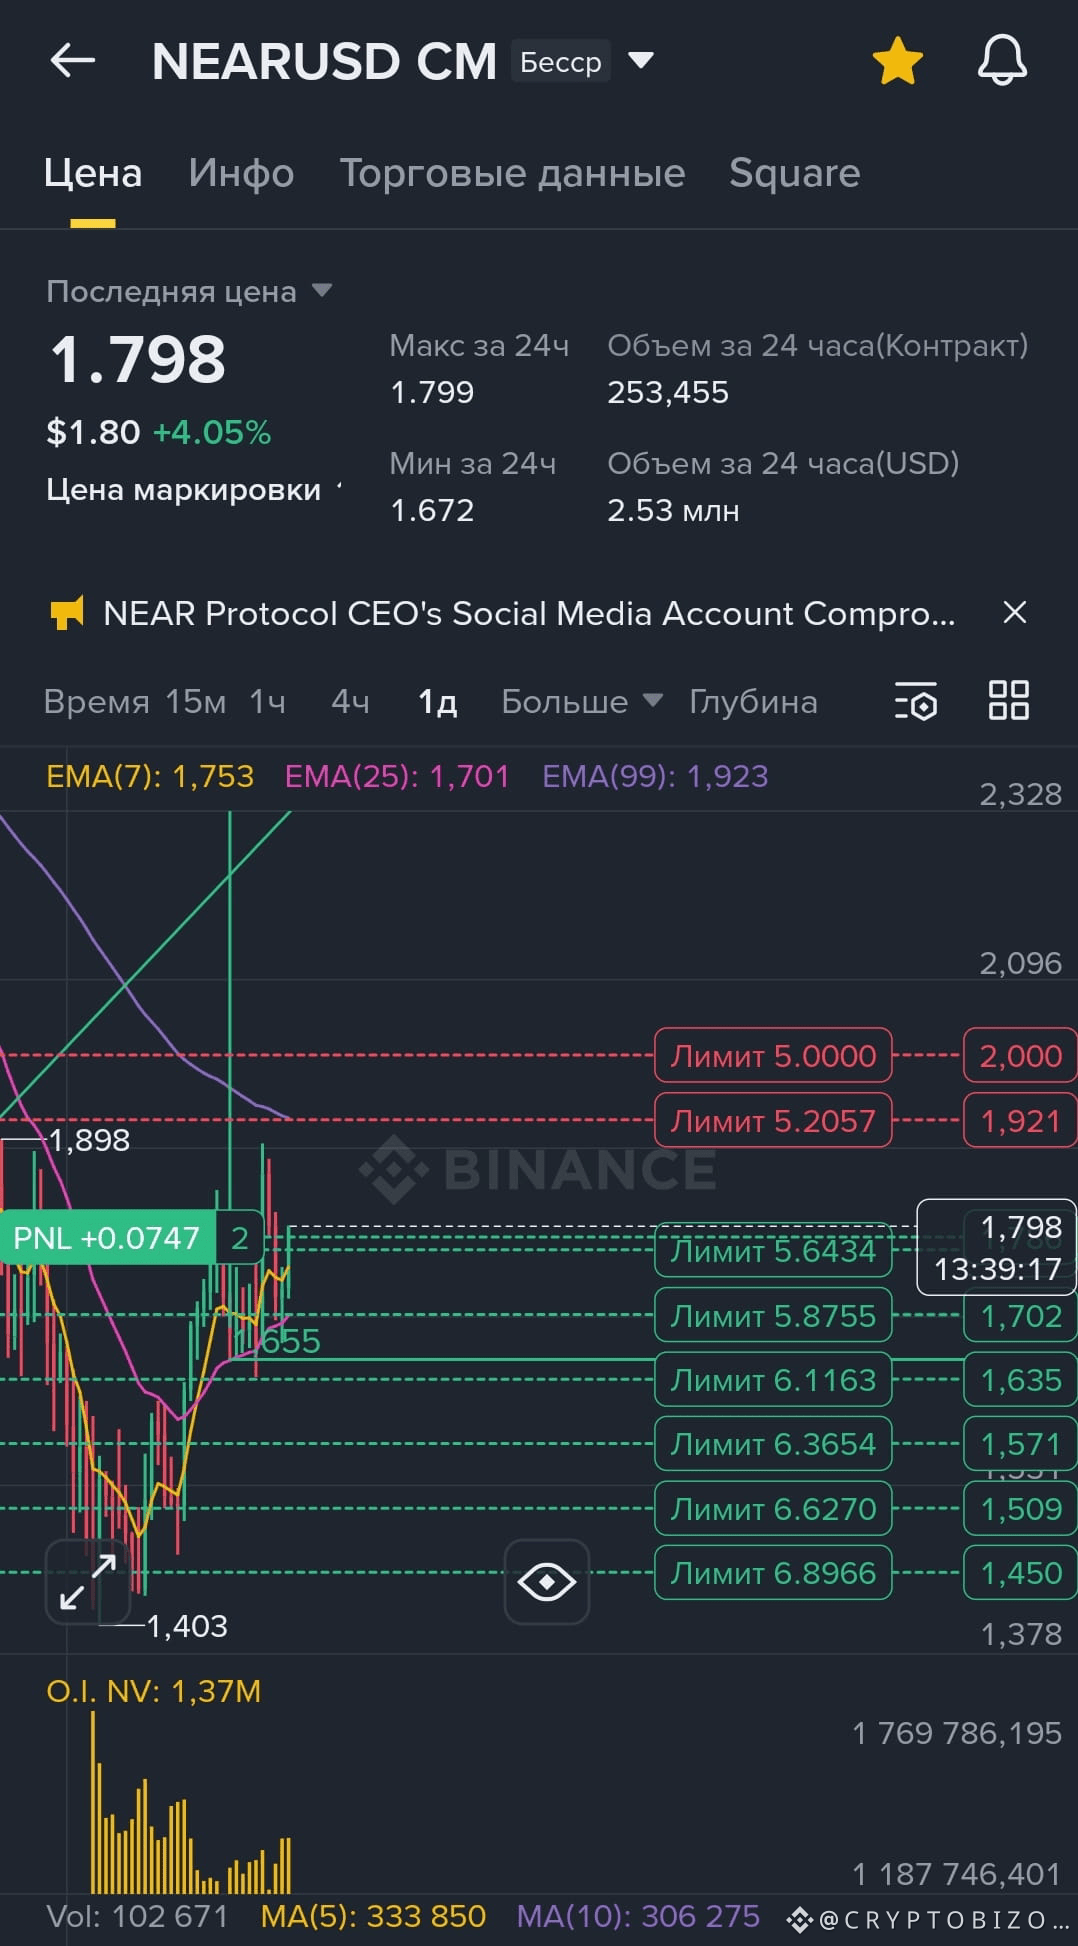The image size is (1078, 1946).
Task: Select the Лимит 6.6270 order label
Action: [x=773, y=1509]
